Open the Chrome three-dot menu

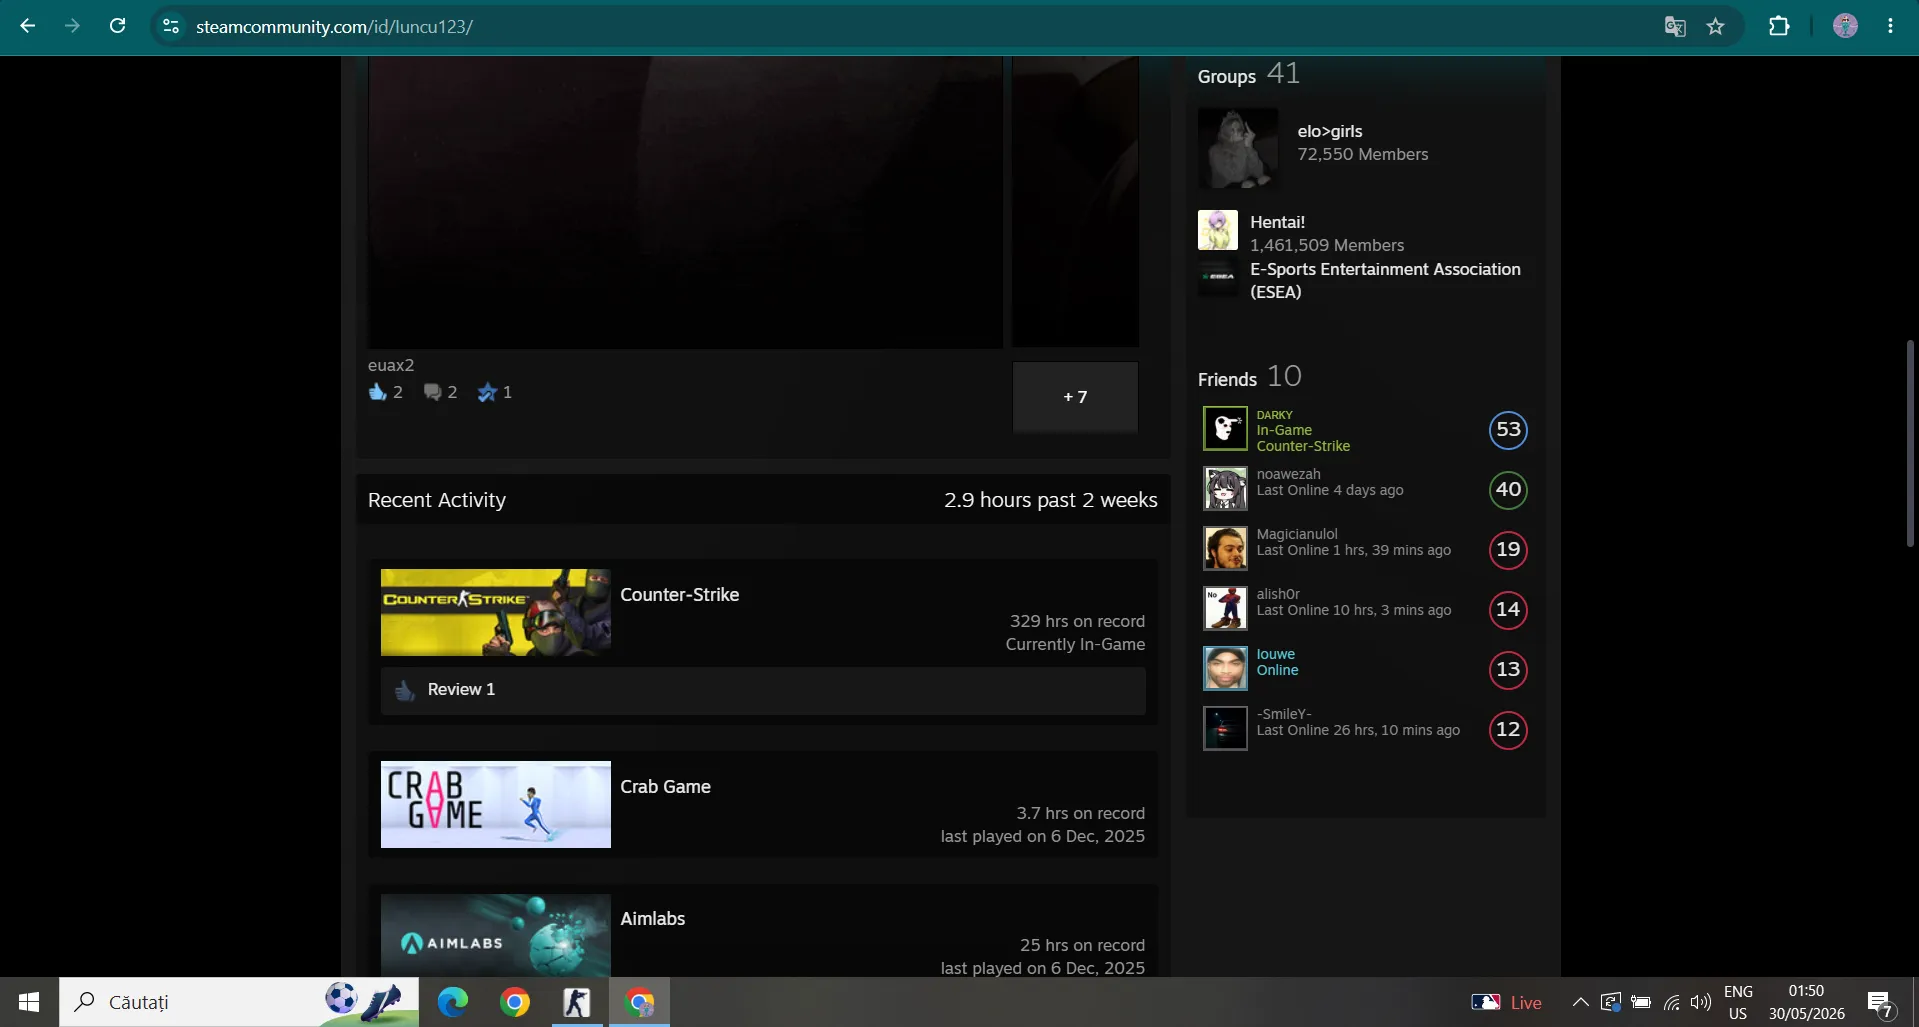click(x=1890, y=26)
